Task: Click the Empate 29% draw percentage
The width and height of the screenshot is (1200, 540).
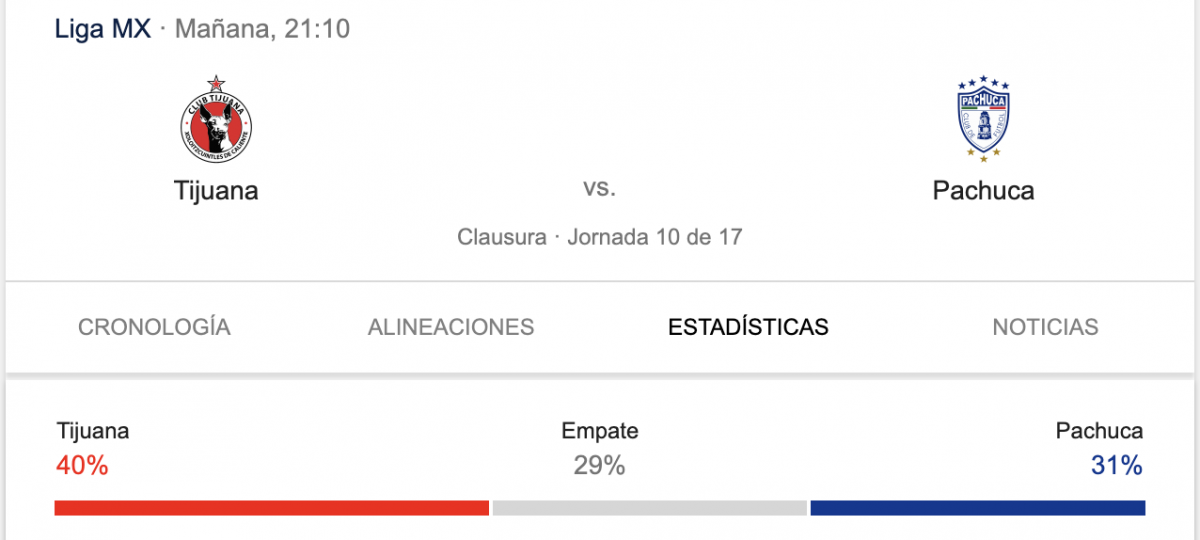Action: (x=599, y=465)
